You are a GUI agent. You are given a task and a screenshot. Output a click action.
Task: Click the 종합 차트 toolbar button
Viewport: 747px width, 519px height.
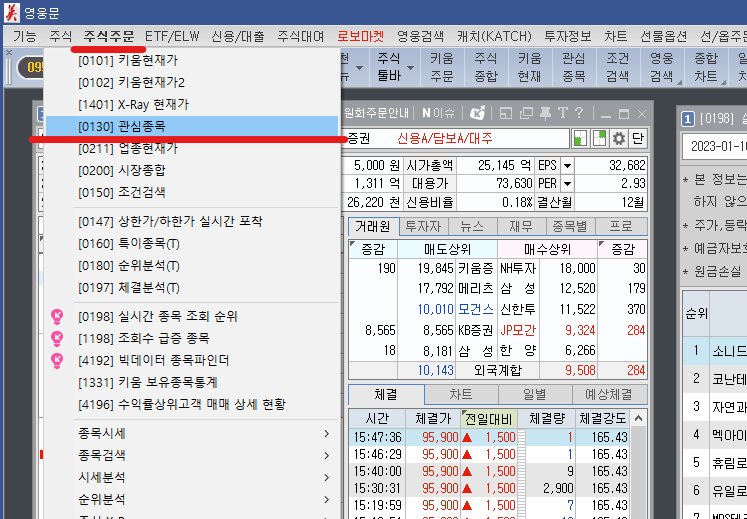click(x=706, y=68)
